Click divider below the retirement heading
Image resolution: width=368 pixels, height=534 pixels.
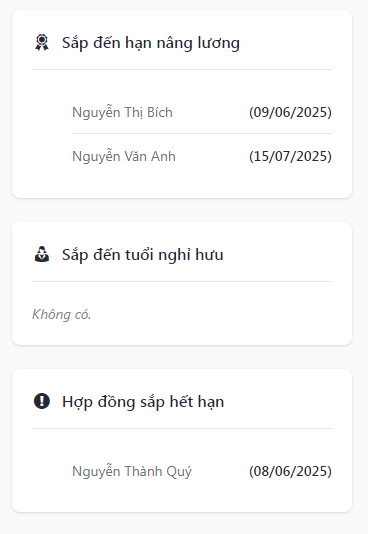(x=182, y=281)
